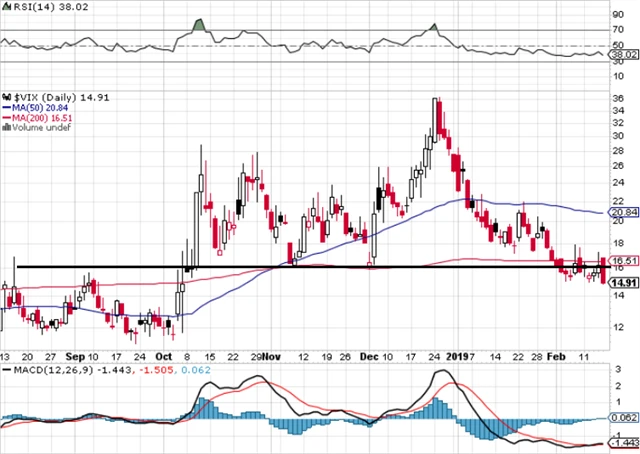Click the blue 20.84 price tag
This screenshot has width=640, height=454.
tap(622, 213)
